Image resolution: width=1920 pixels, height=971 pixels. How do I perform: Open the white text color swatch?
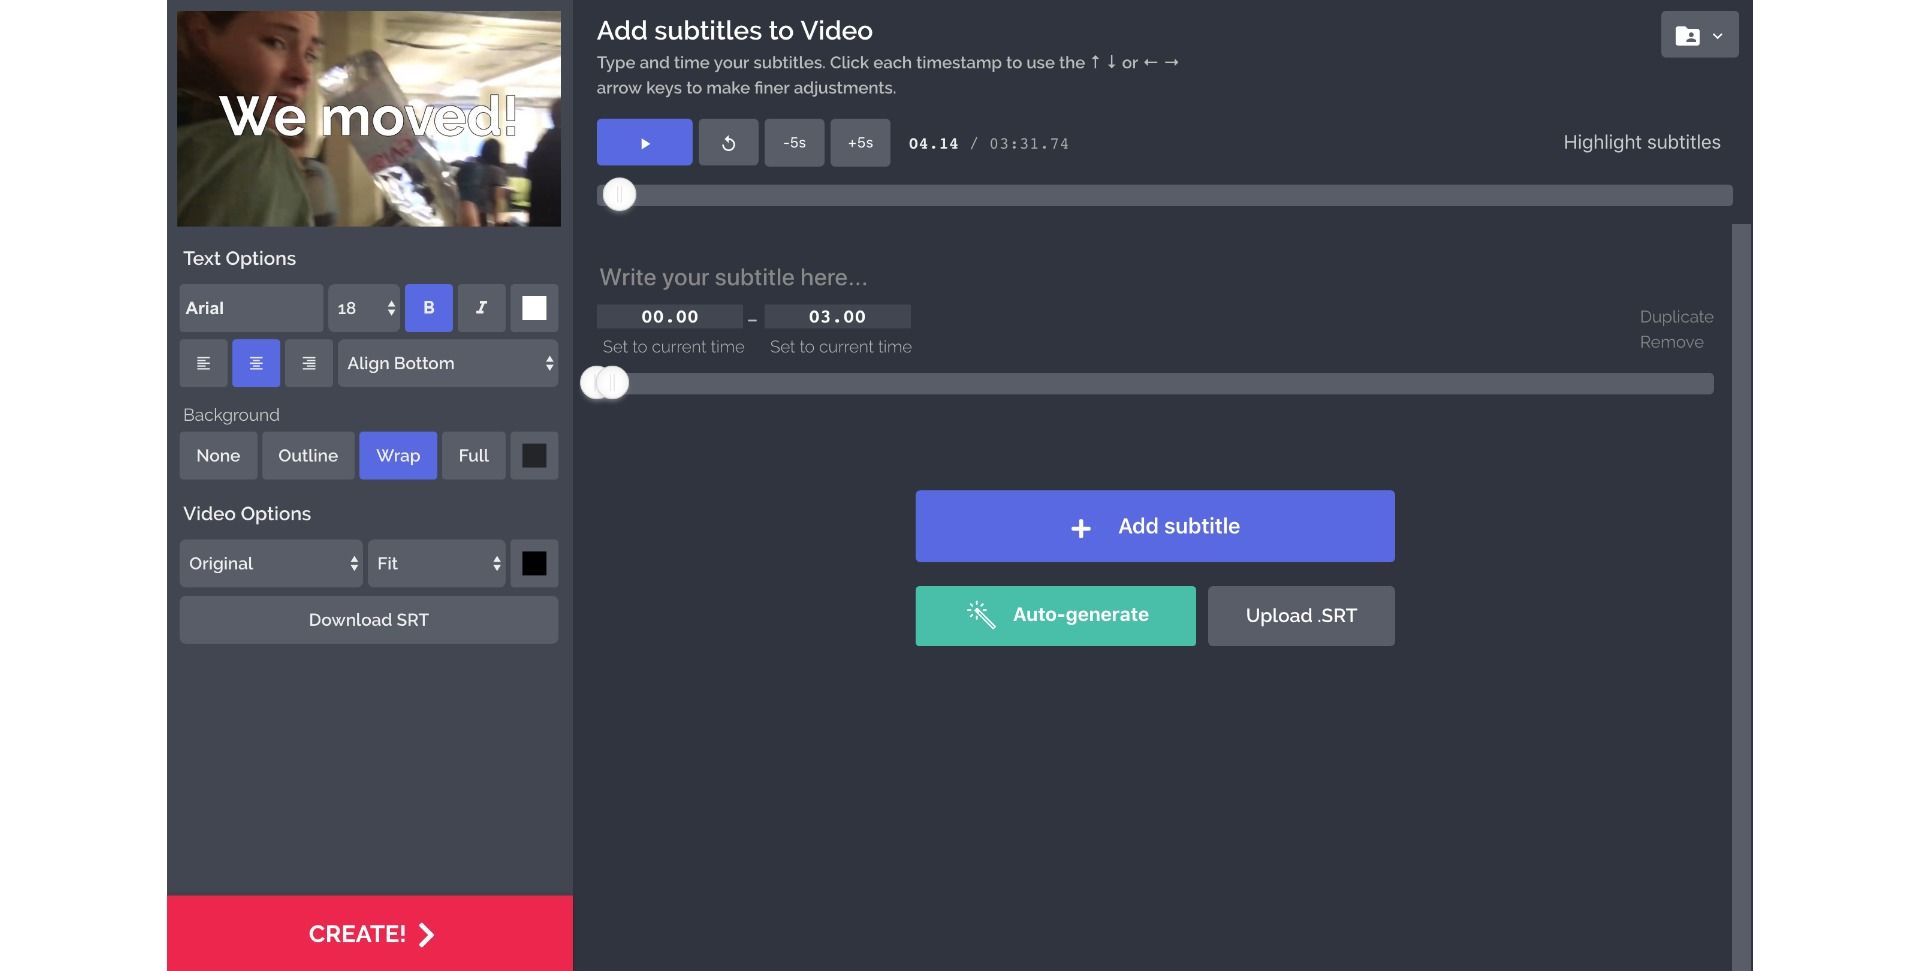point(534,308)
